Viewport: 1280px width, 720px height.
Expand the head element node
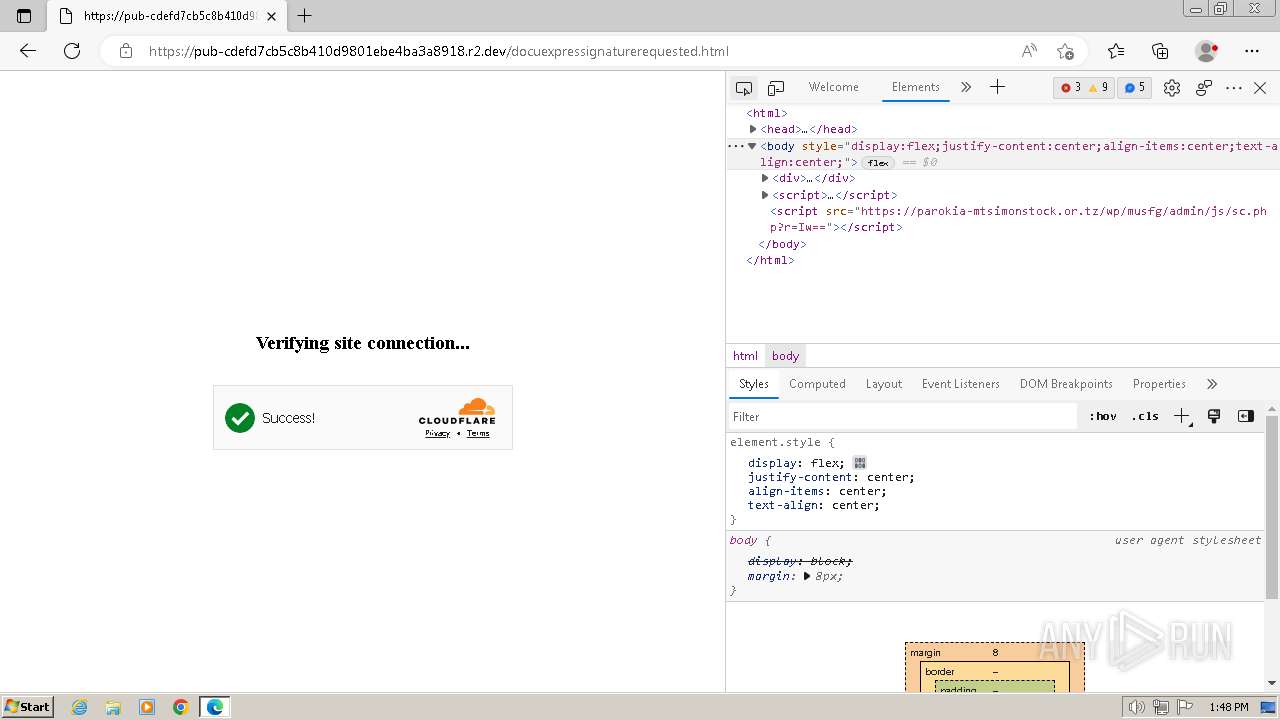click(x=753, y=129)
